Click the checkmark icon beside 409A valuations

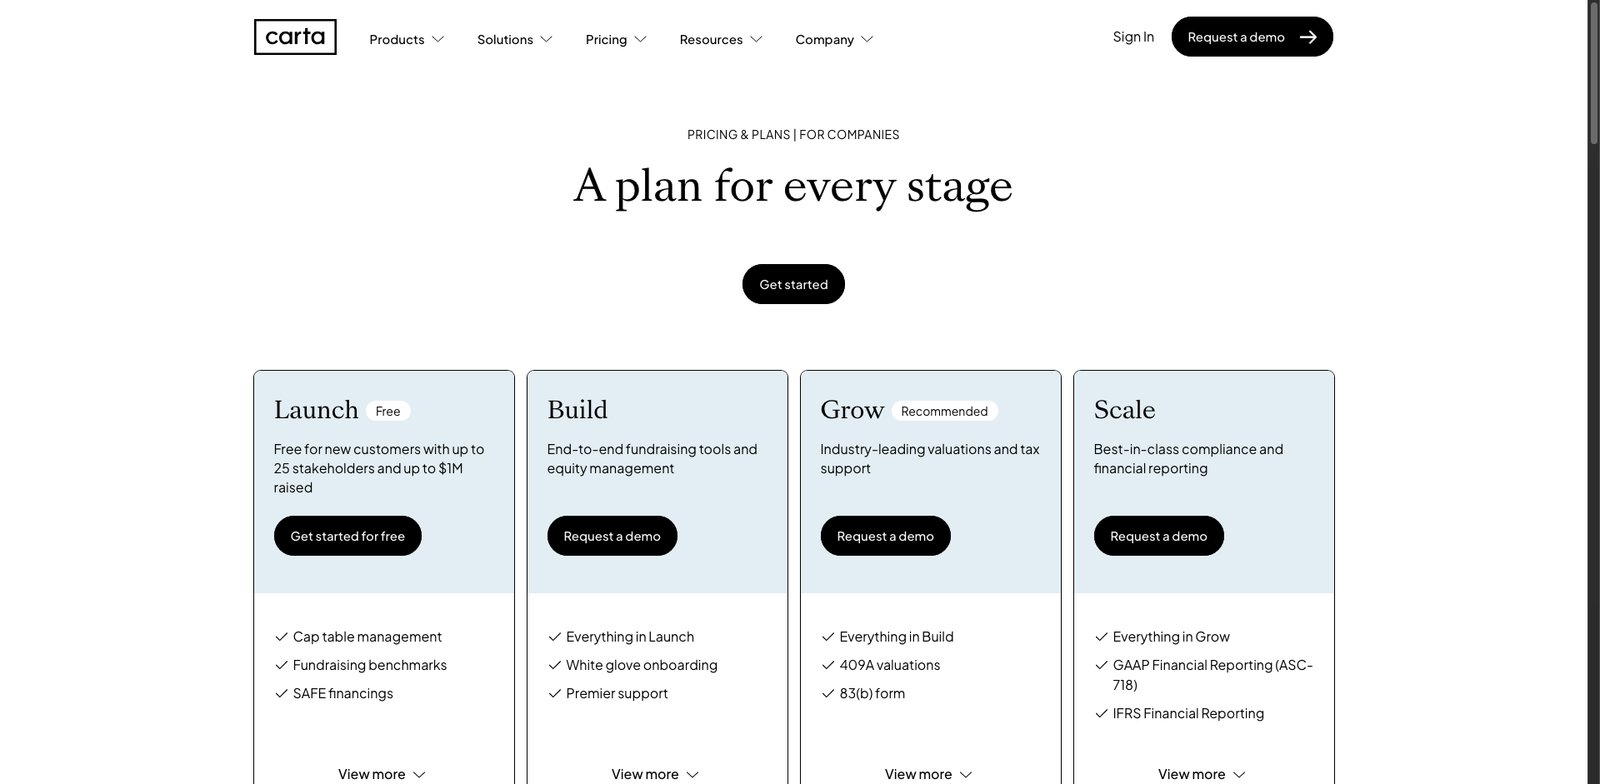click(828, 665)
